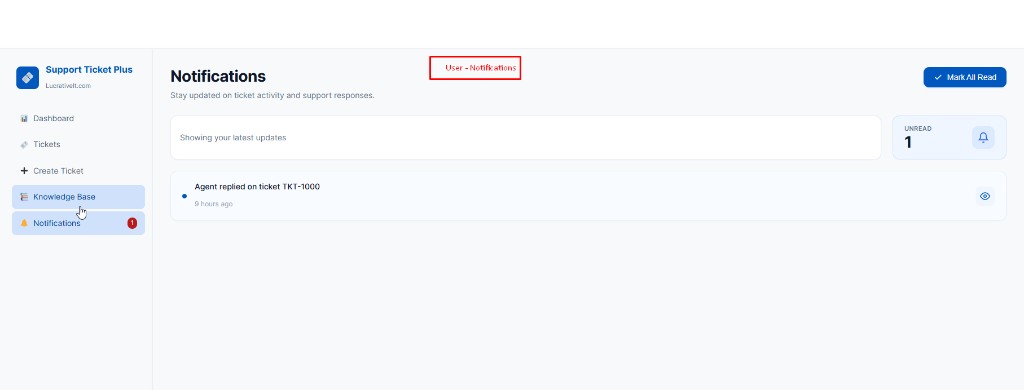Viewport: 1024px width, 390px height.
Task: Click the bell icon beside Notifications in sidebar
Action: tap(24, 223)
